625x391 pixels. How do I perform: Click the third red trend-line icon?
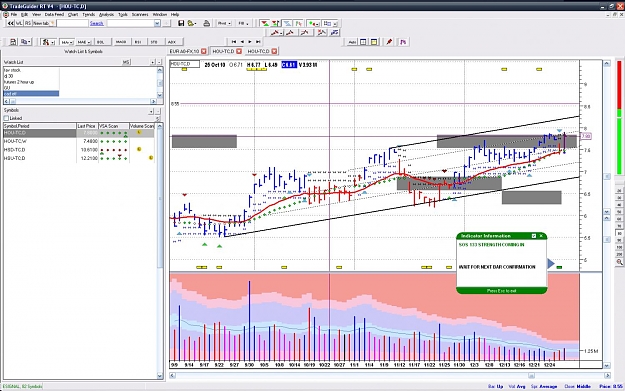coord(305,33)
